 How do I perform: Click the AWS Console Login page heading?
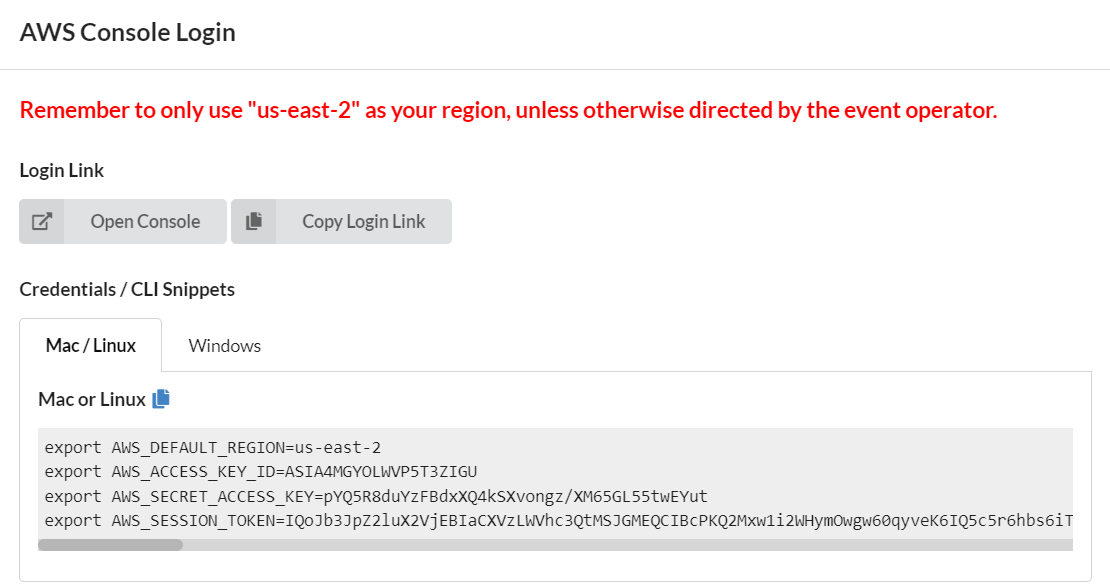[x=127, y=33]
